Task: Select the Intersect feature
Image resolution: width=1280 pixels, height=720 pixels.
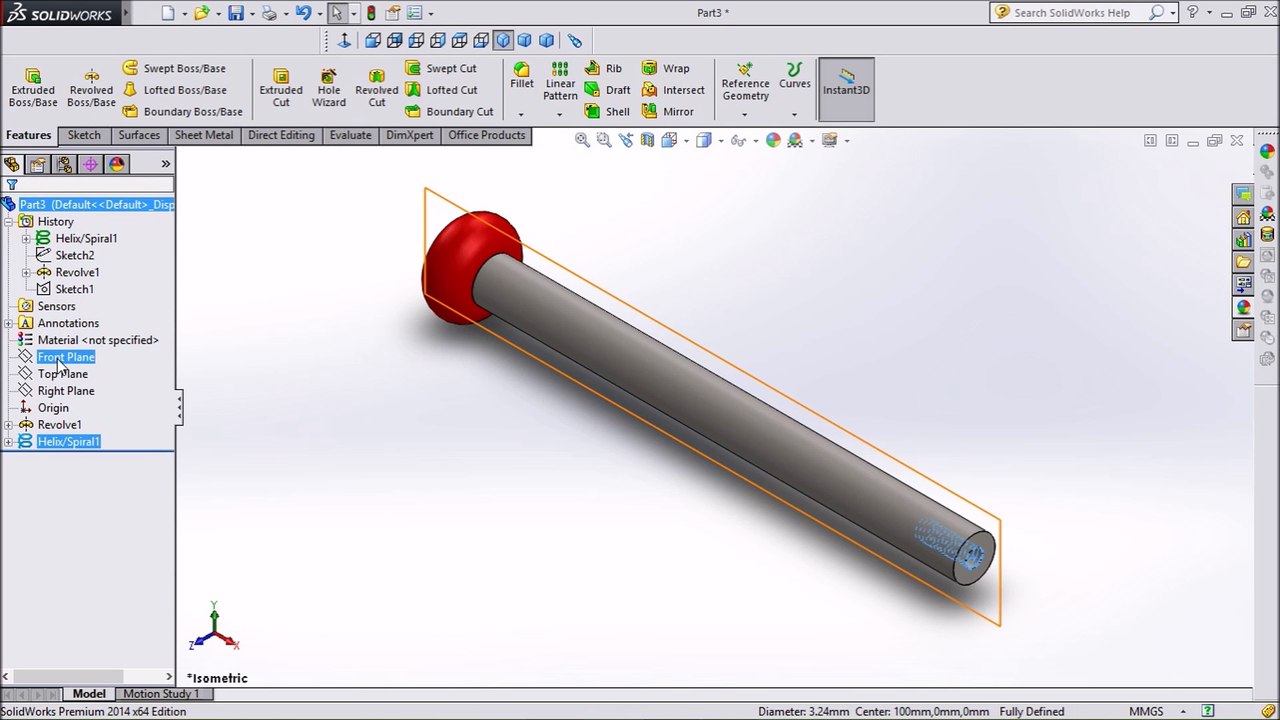Action: click(x=673, y=90)
